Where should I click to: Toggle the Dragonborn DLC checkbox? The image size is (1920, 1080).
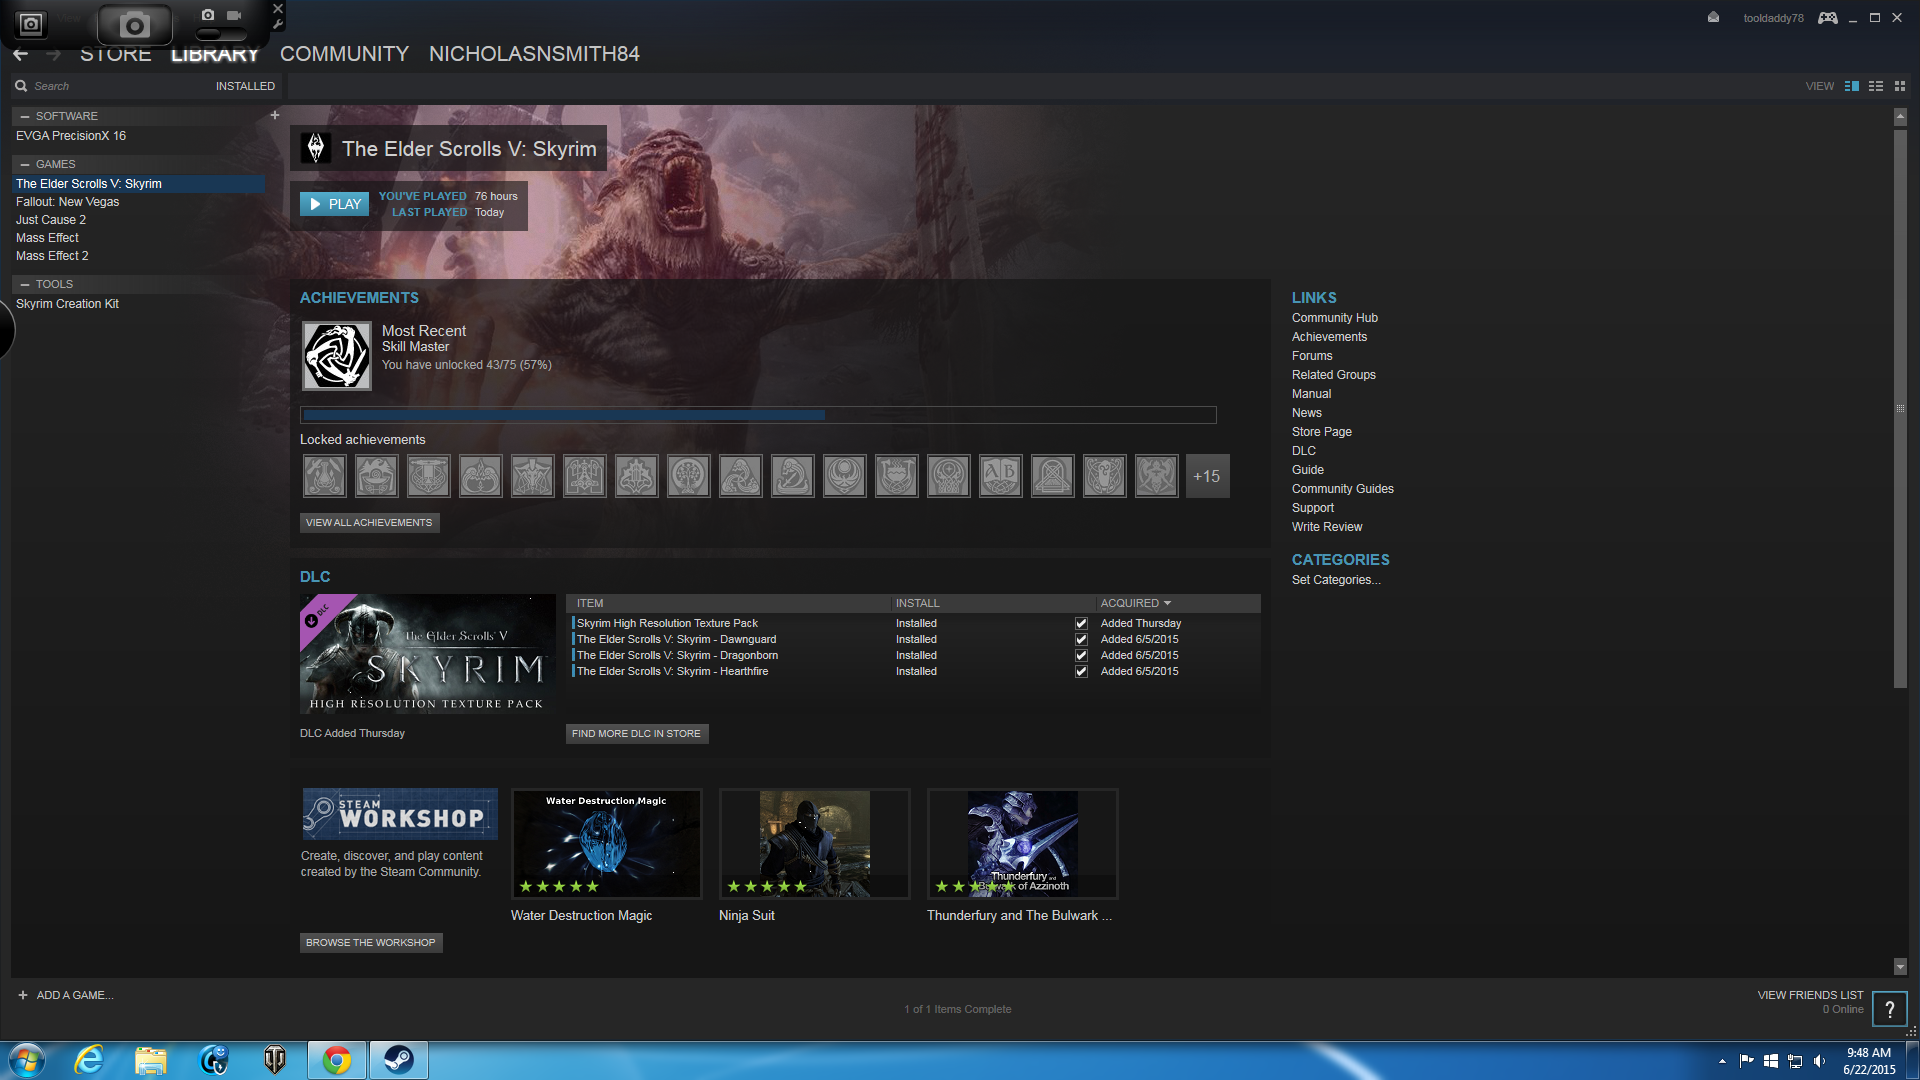tap(1081, 655)
